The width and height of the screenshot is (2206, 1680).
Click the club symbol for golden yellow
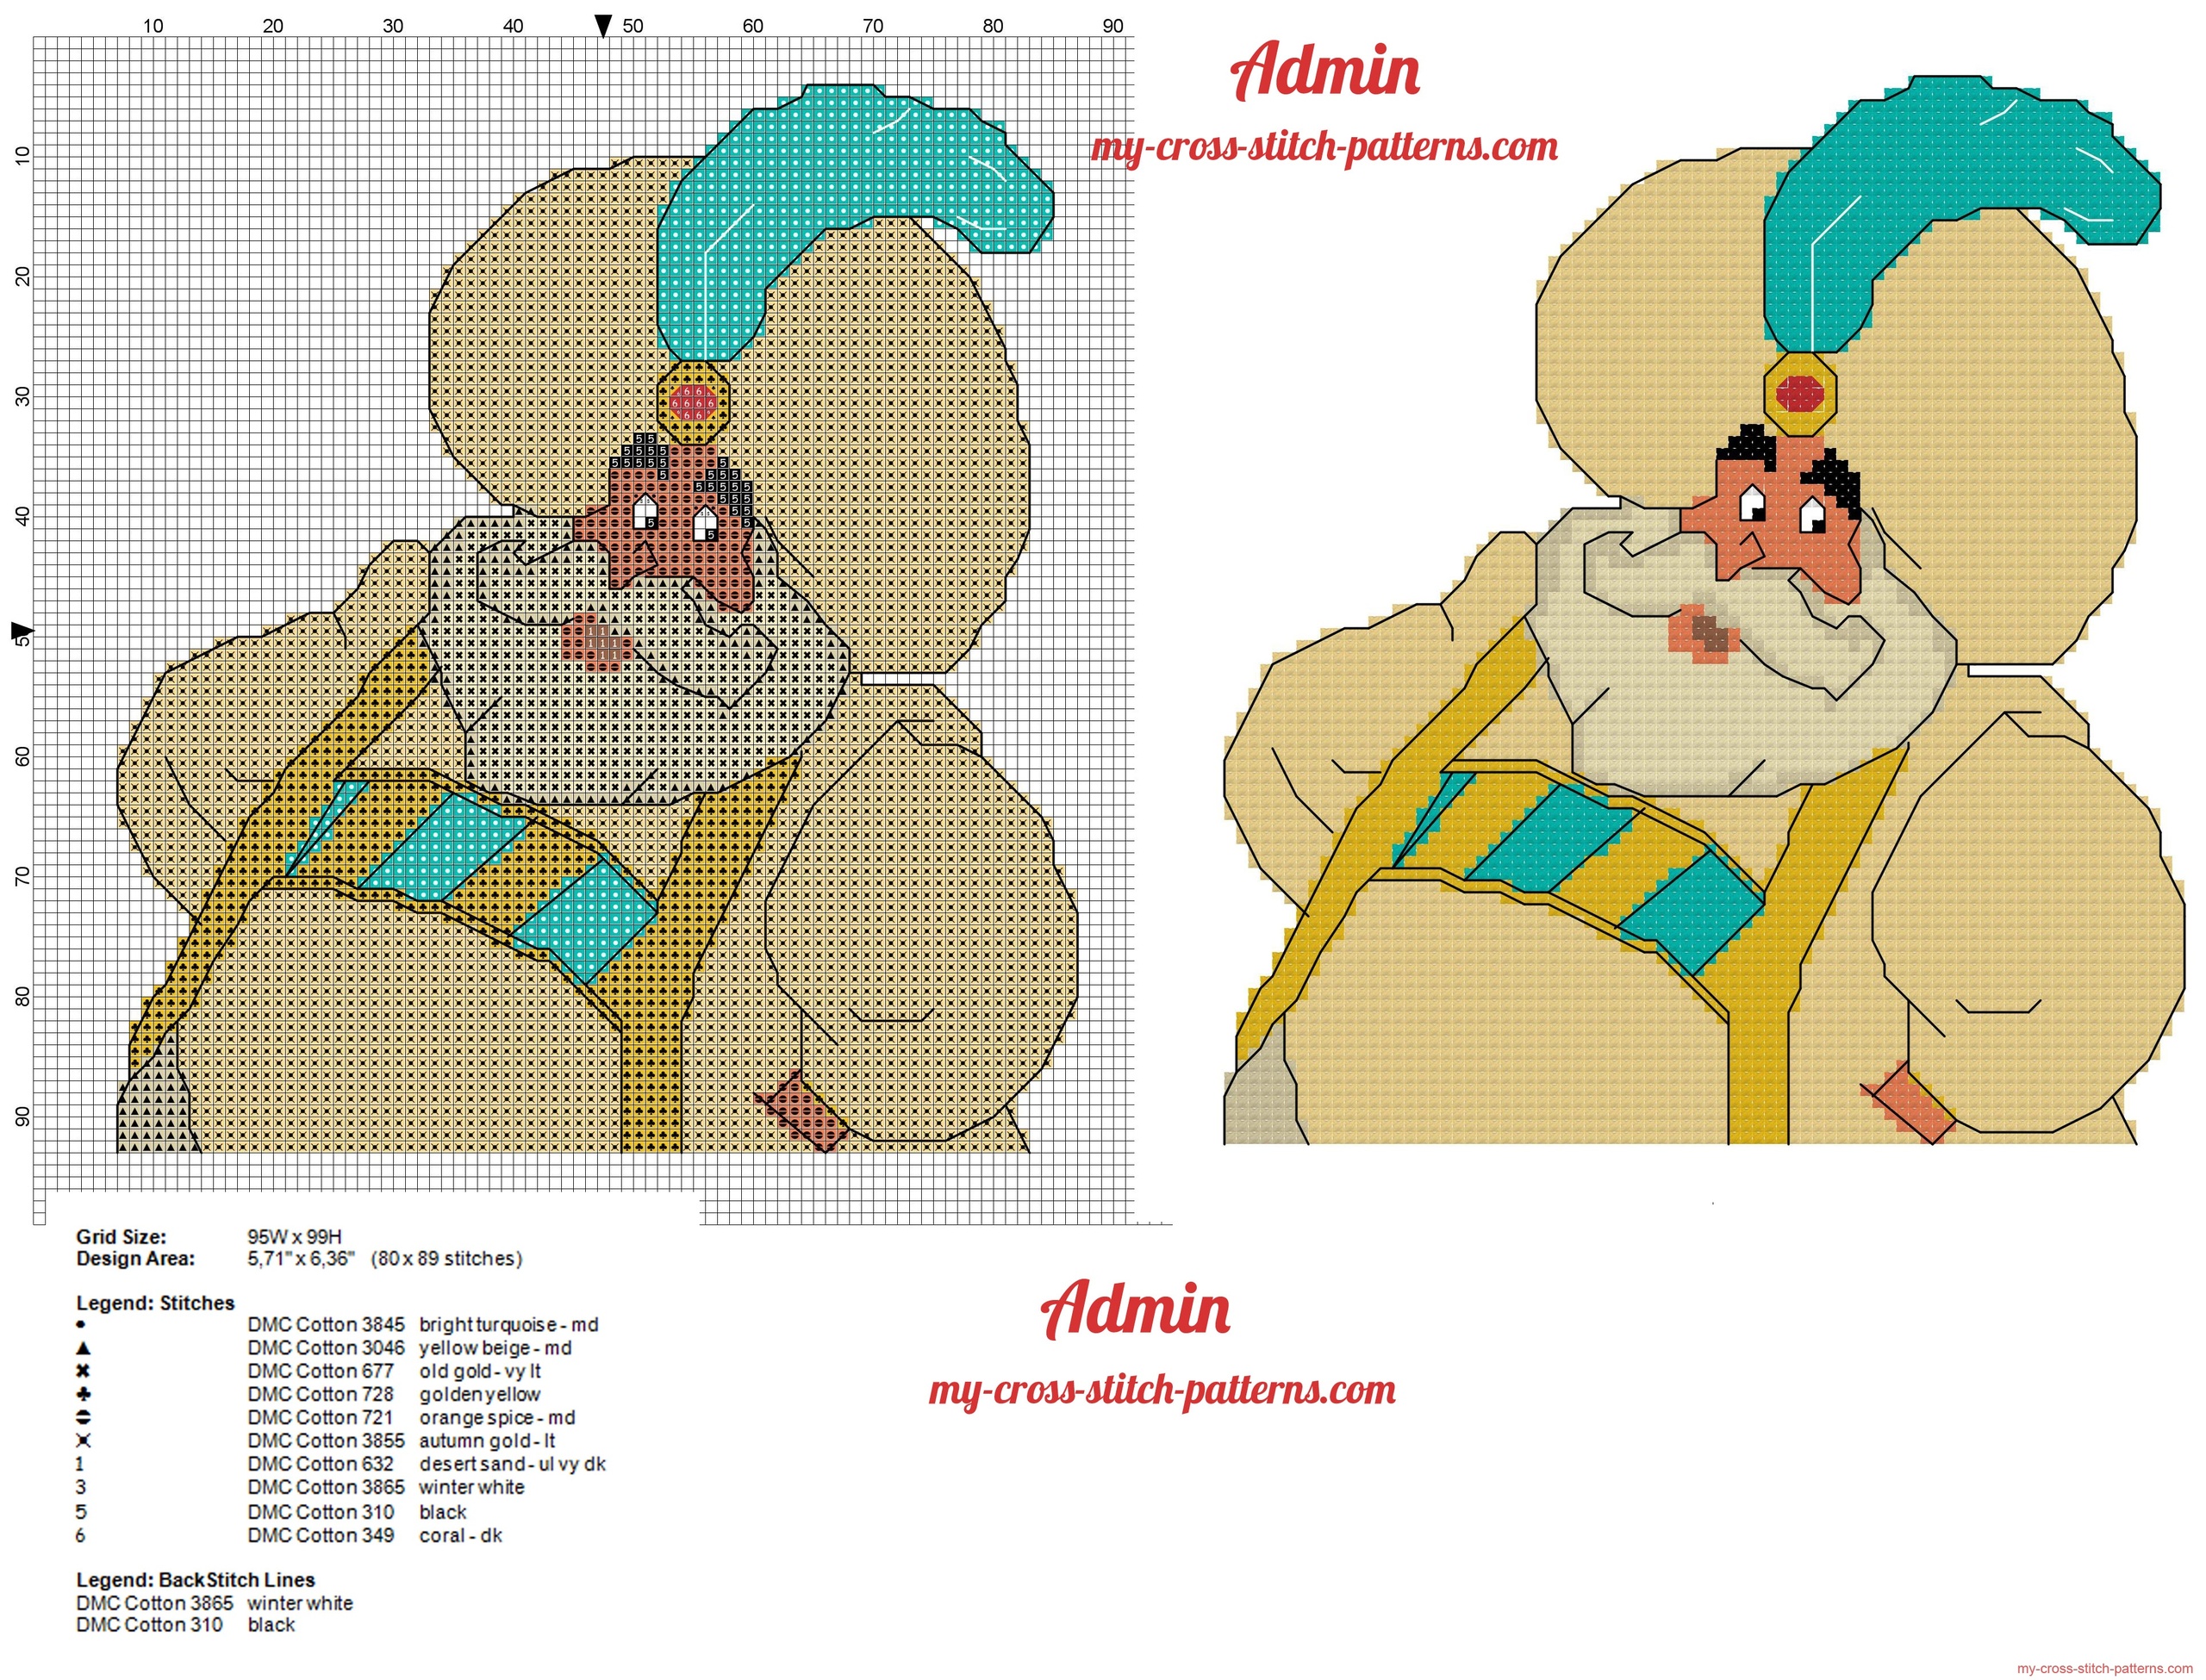(84, 1394)
